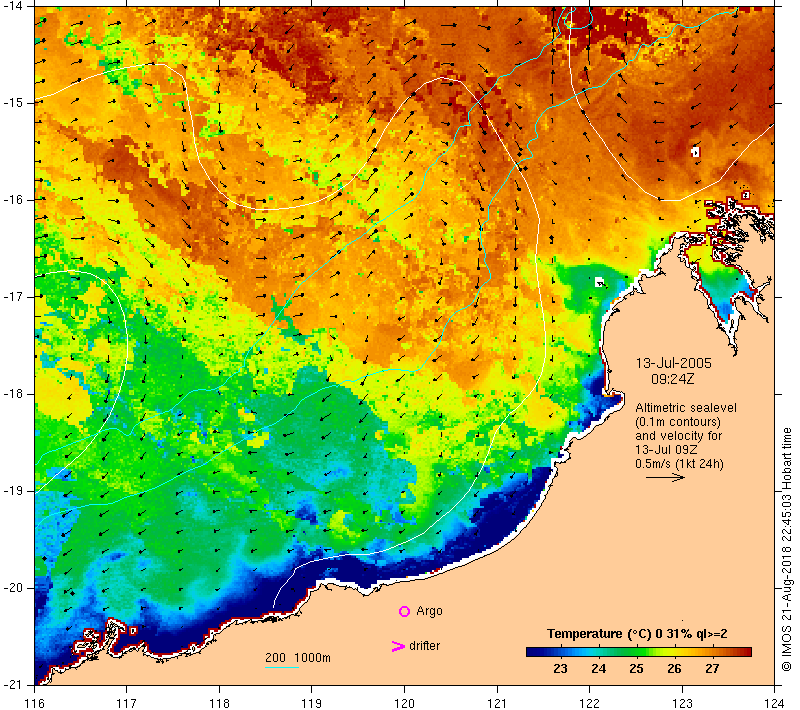Click the 26 tick on temperature scale
800x710 pixels.
point(674,669)
